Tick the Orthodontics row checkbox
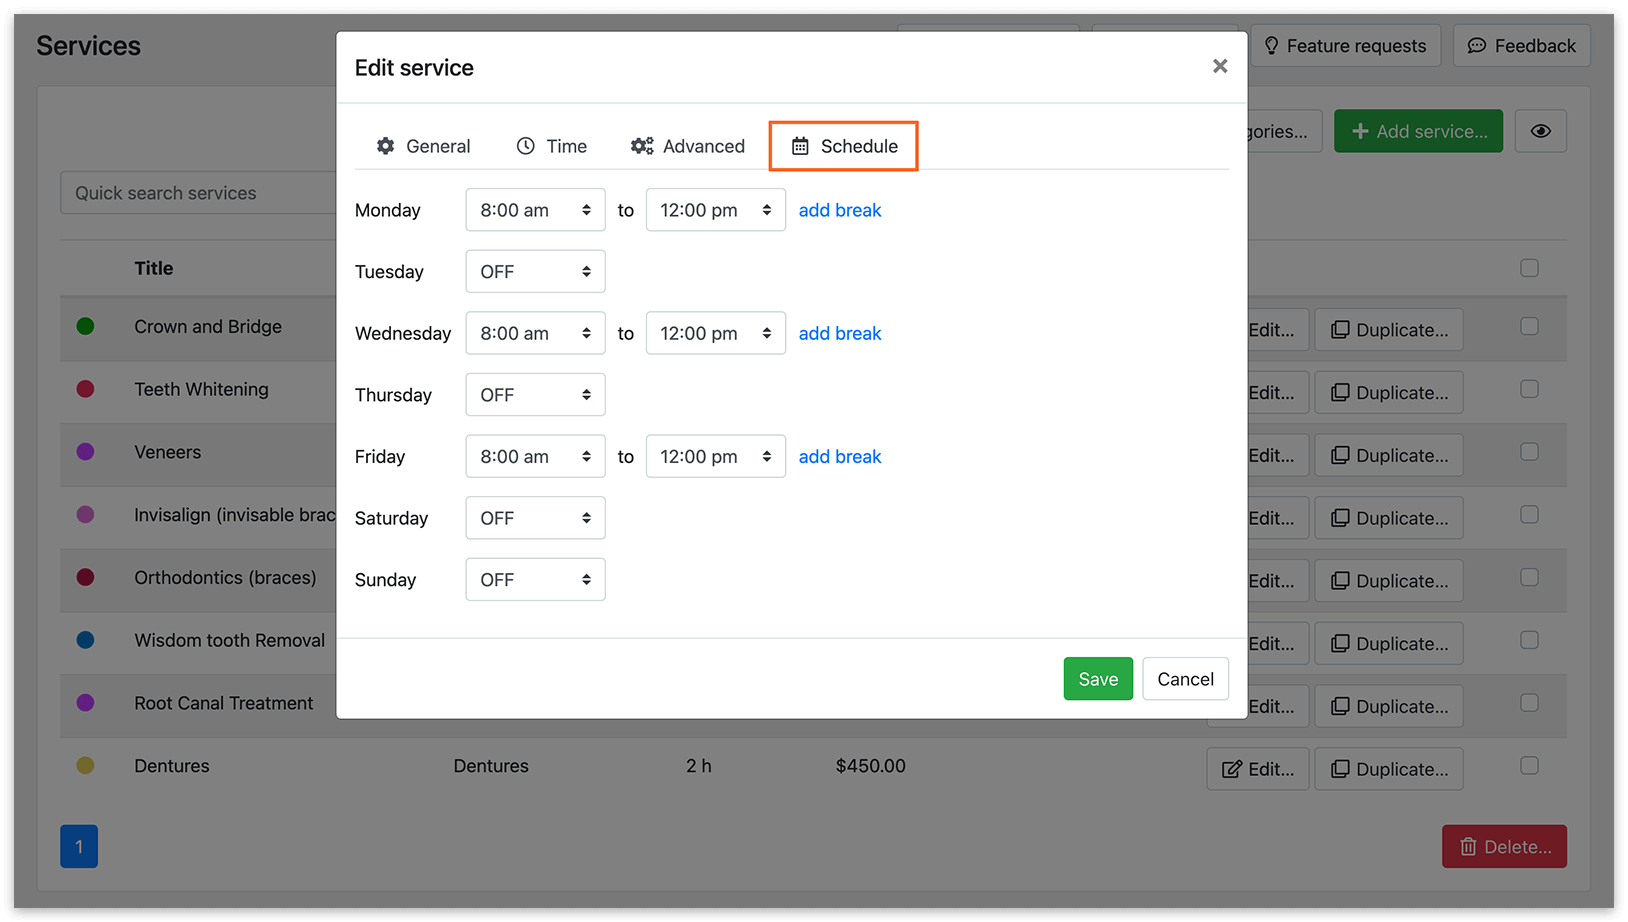This screenshot has width=1628, height=922. (x=1529, y=577)
